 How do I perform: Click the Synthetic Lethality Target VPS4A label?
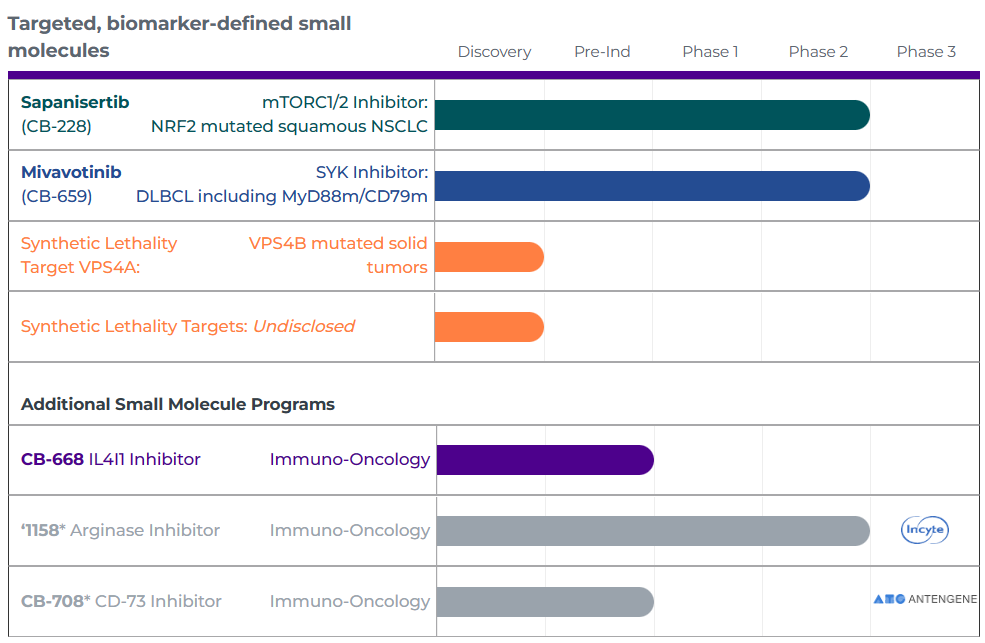[x=99, y=255]
